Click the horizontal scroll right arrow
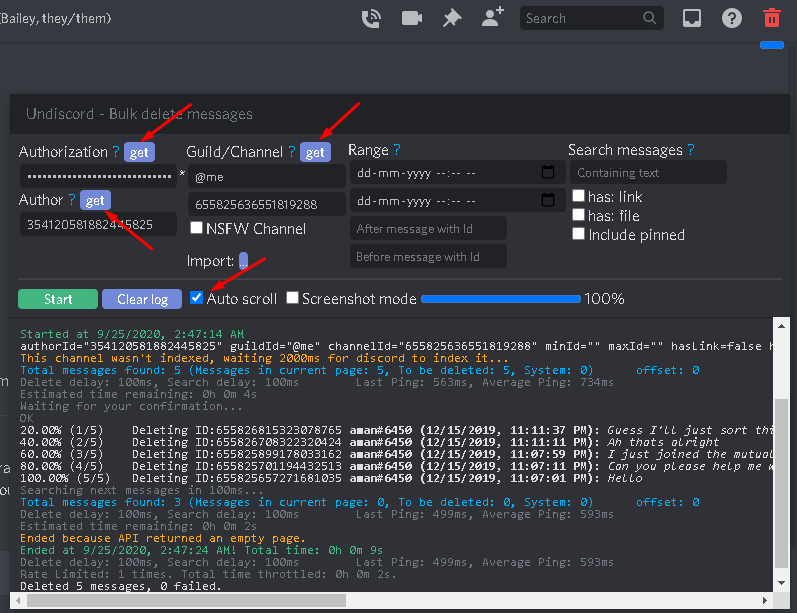 (x=765, y=600)
